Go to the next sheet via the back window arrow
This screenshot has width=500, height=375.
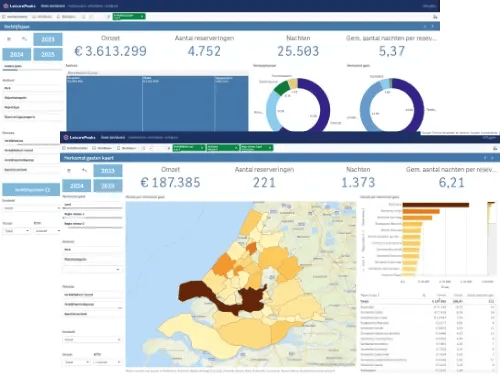pyautogui.click(x=433, y=26)
